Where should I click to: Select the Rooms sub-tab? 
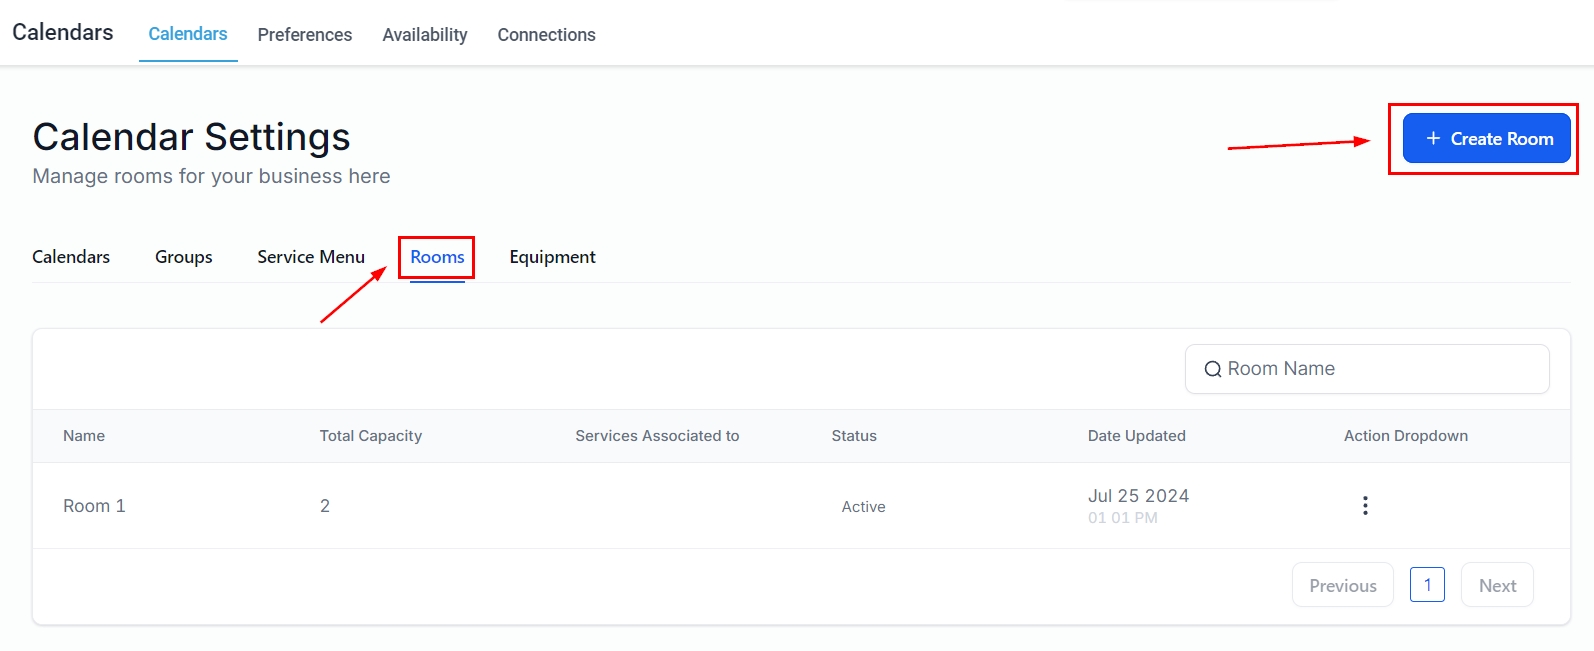tap(437, 257)
